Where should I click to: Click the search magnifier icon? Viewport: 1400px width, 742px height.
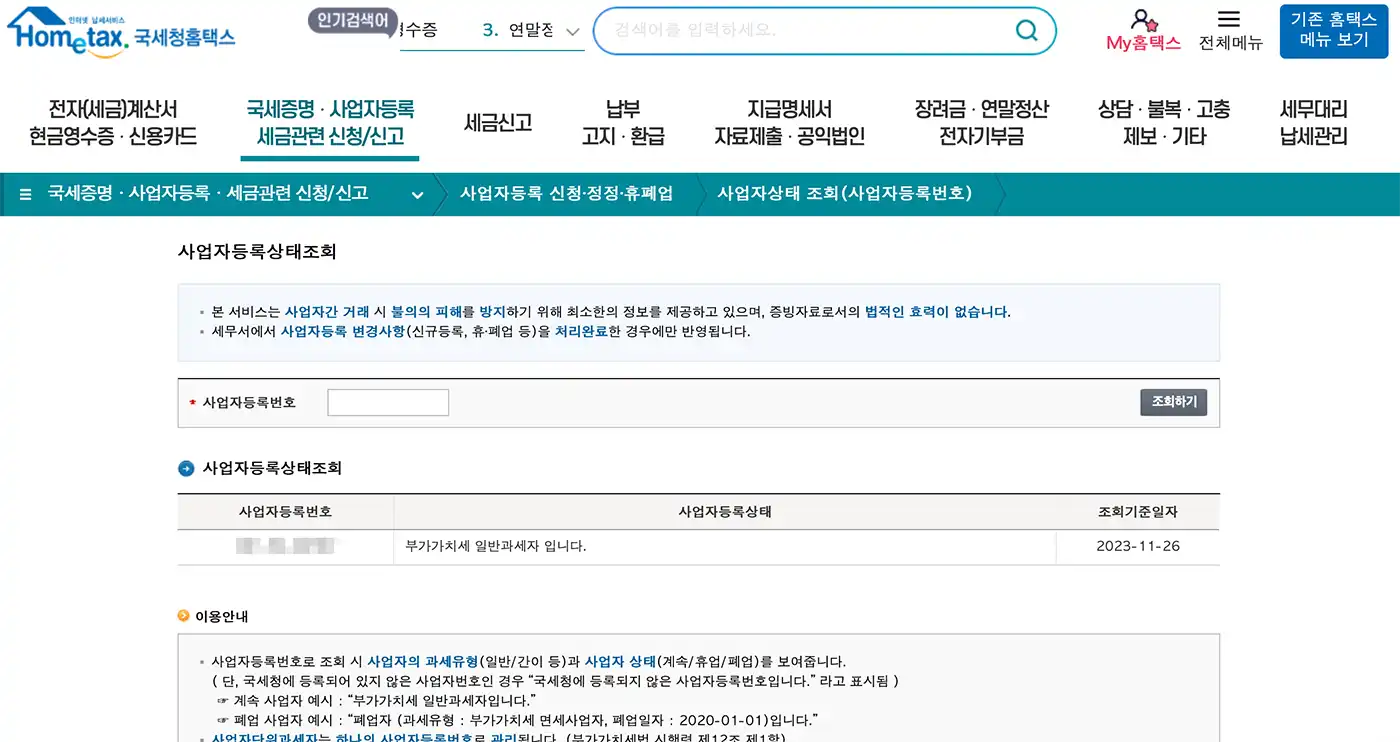coord(1027,31)
